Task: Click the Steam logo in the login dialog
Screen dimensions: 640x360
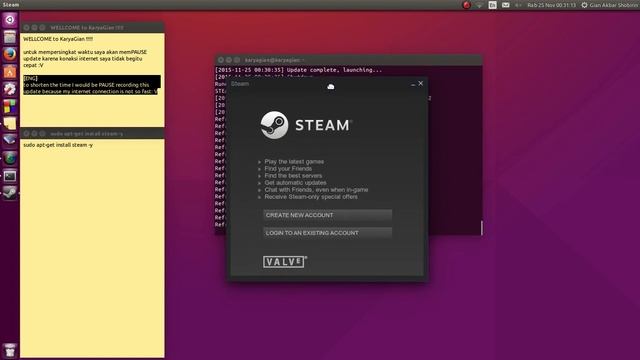Action: (x=306, y=125)
